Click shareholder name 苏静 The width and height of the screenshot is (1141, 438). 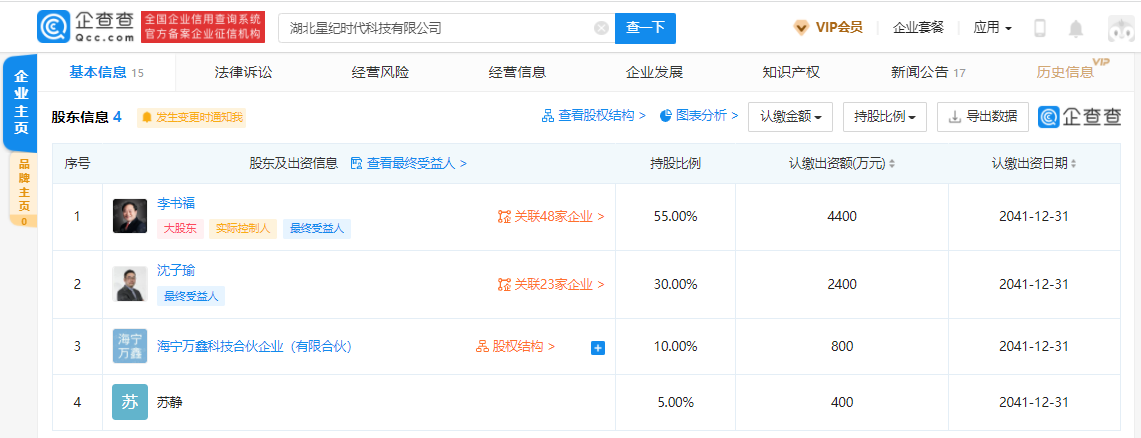tap(170, 402)
